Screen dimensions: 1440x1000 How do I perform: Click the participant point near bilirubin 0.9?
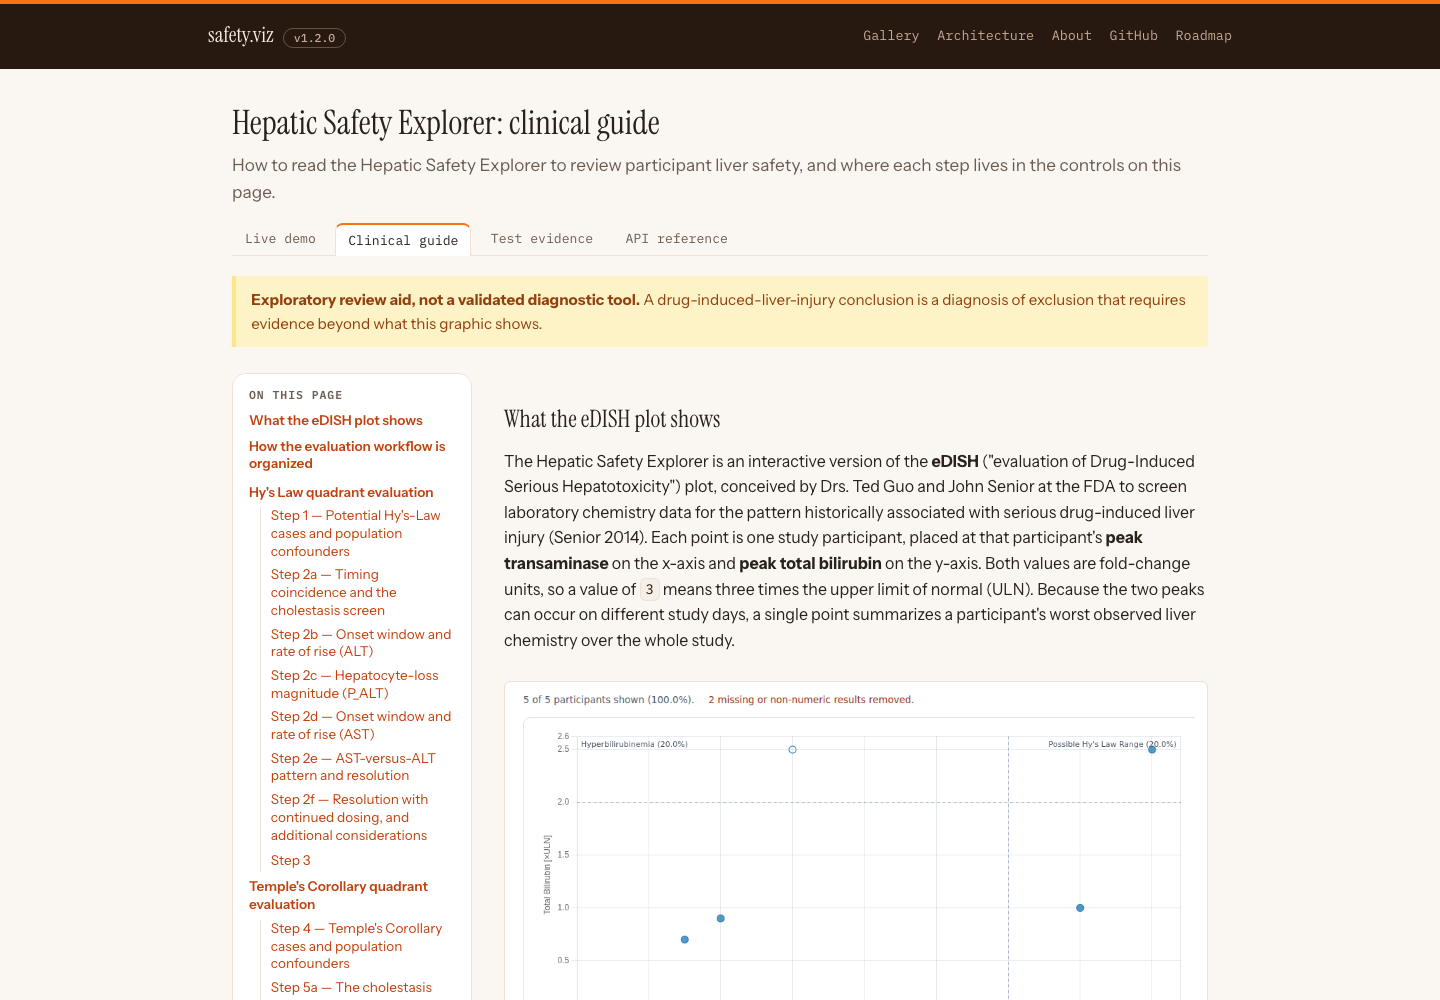[x=720, y=918]
